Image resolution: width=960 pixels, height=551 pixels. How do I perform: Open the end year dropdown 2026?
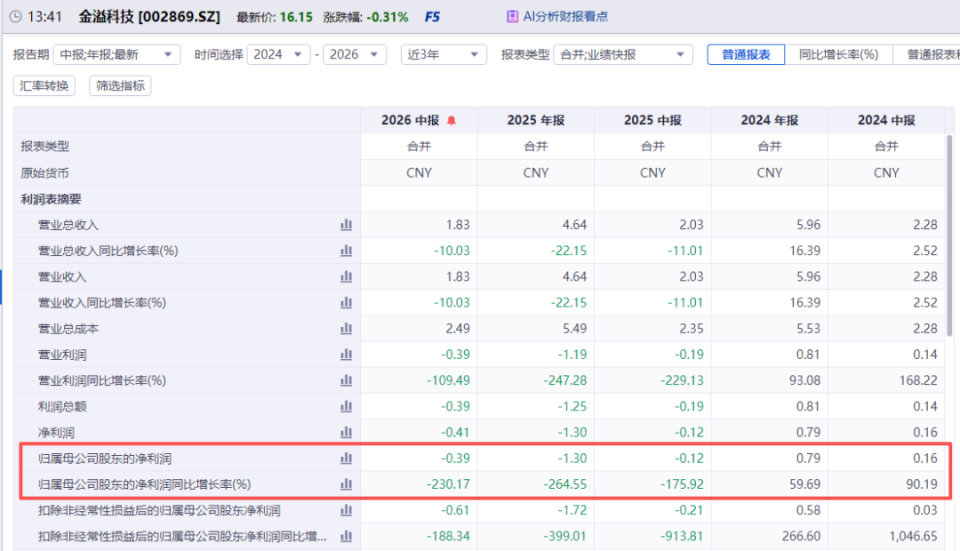point(354,54)
